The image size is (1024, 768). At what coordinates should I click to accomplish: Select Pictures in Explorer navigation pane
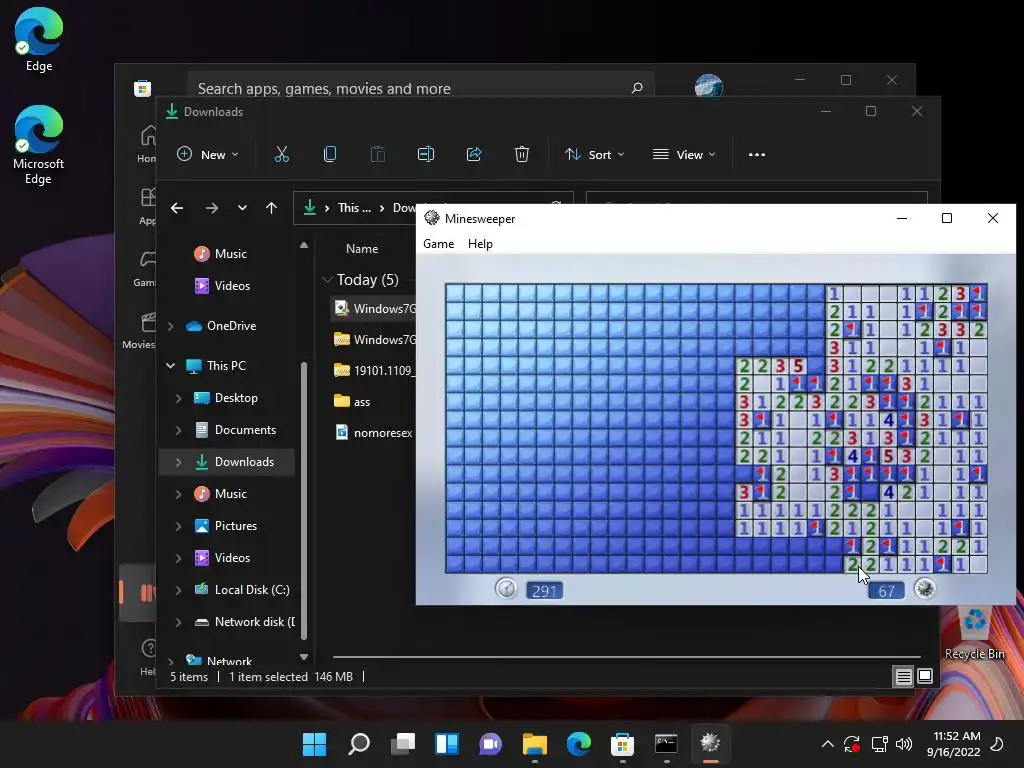(226, 526)
